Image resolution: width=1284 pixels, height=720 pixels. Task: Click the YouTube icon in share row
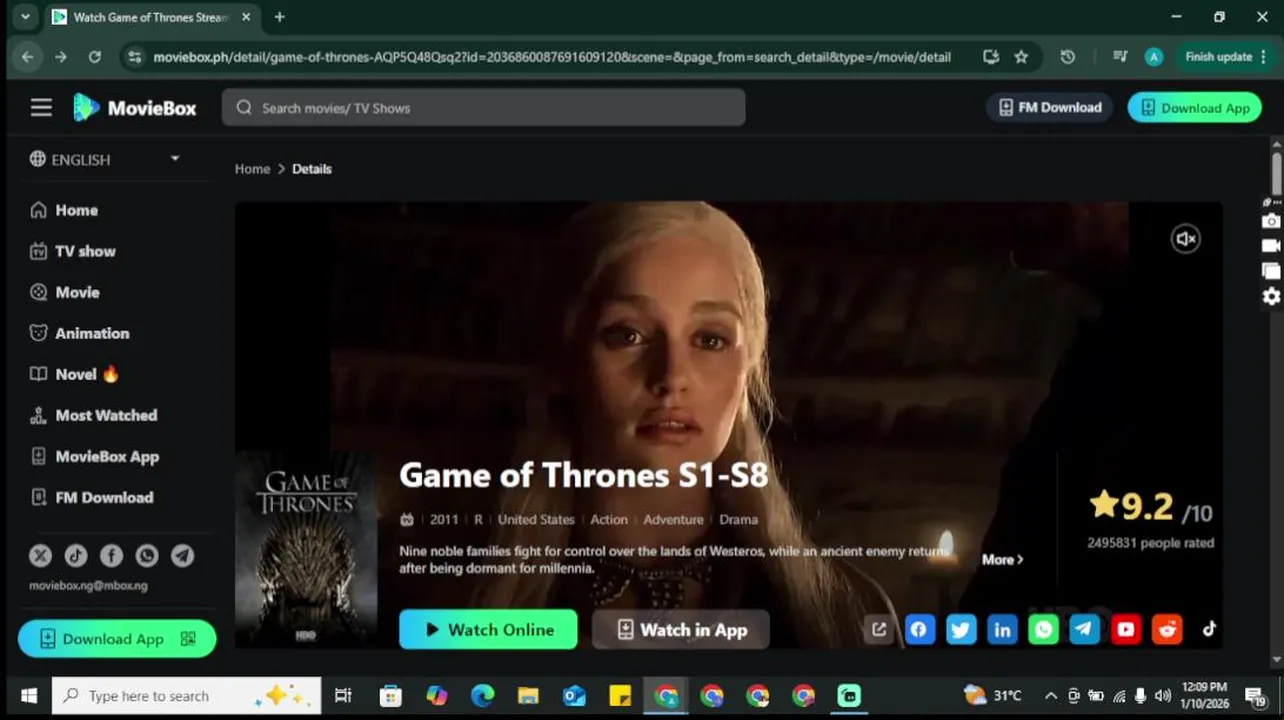(1126, 629)
